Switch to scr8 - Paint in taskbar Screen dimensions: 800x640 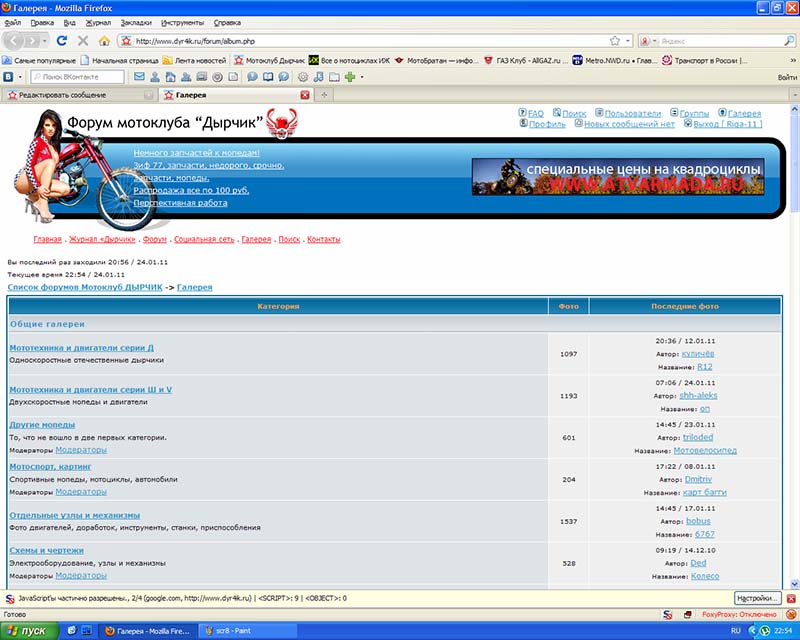click(x=247, y=631)
